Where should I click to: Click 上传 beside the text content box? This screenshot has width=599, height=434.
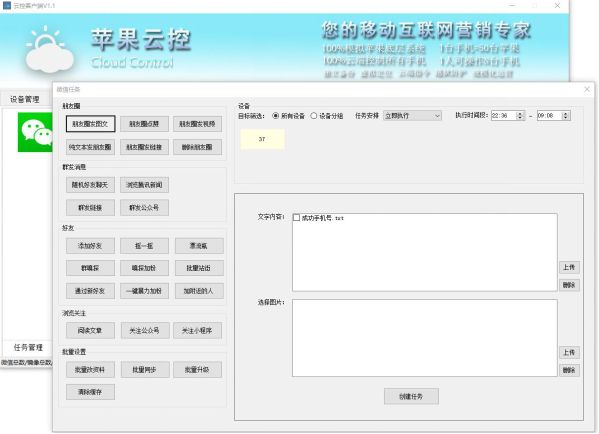coord(570,267)
